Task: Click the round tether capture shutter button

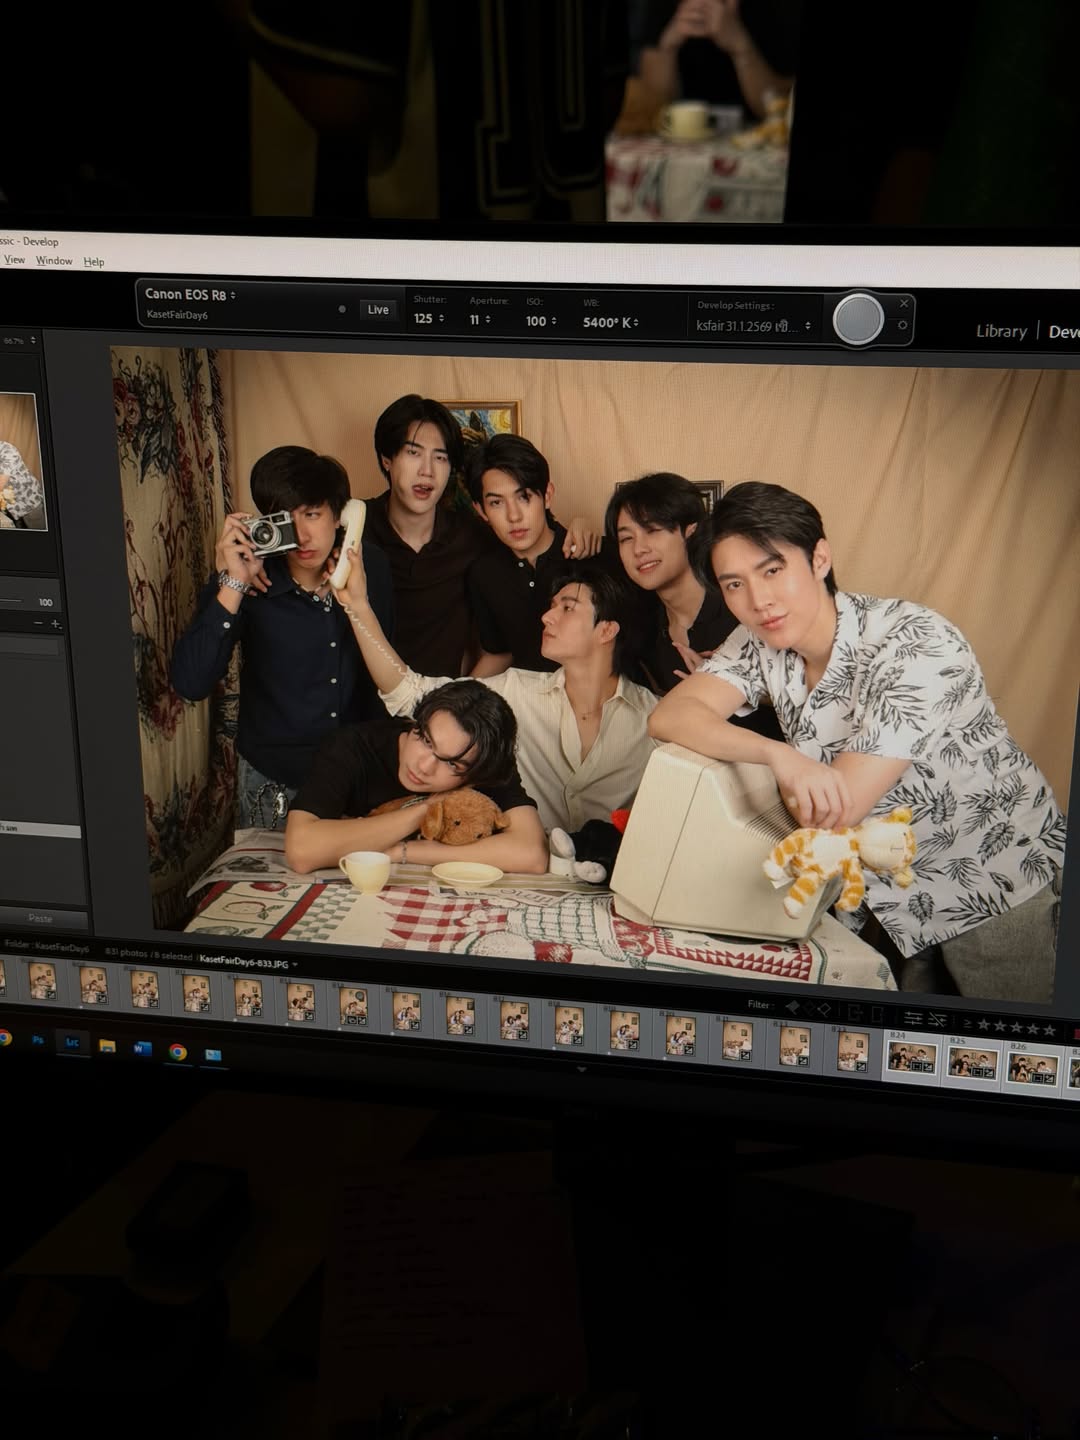Action: coord(858,320)
